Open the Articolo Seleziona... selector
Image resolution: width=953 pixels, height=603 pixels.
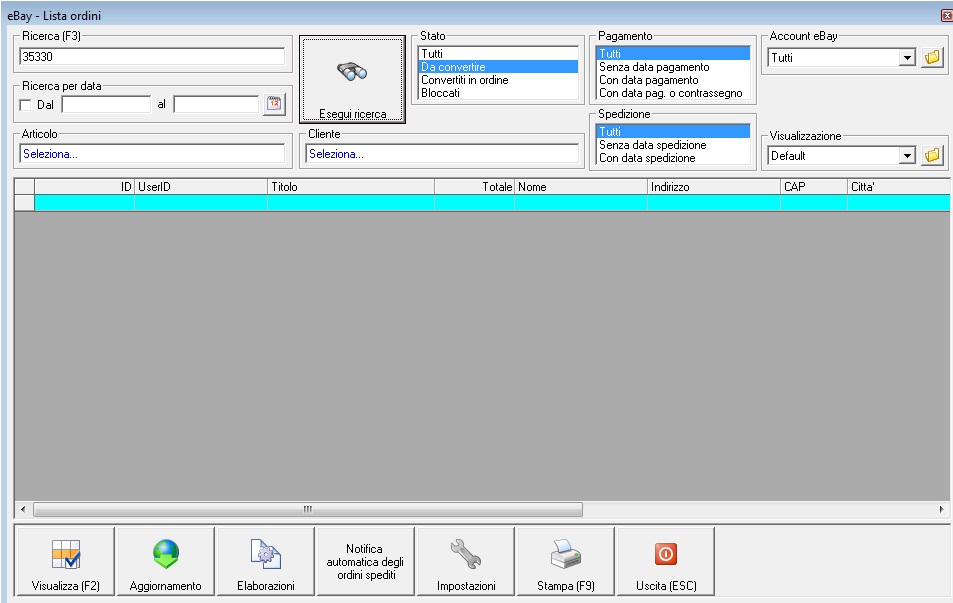pos(152,154)
